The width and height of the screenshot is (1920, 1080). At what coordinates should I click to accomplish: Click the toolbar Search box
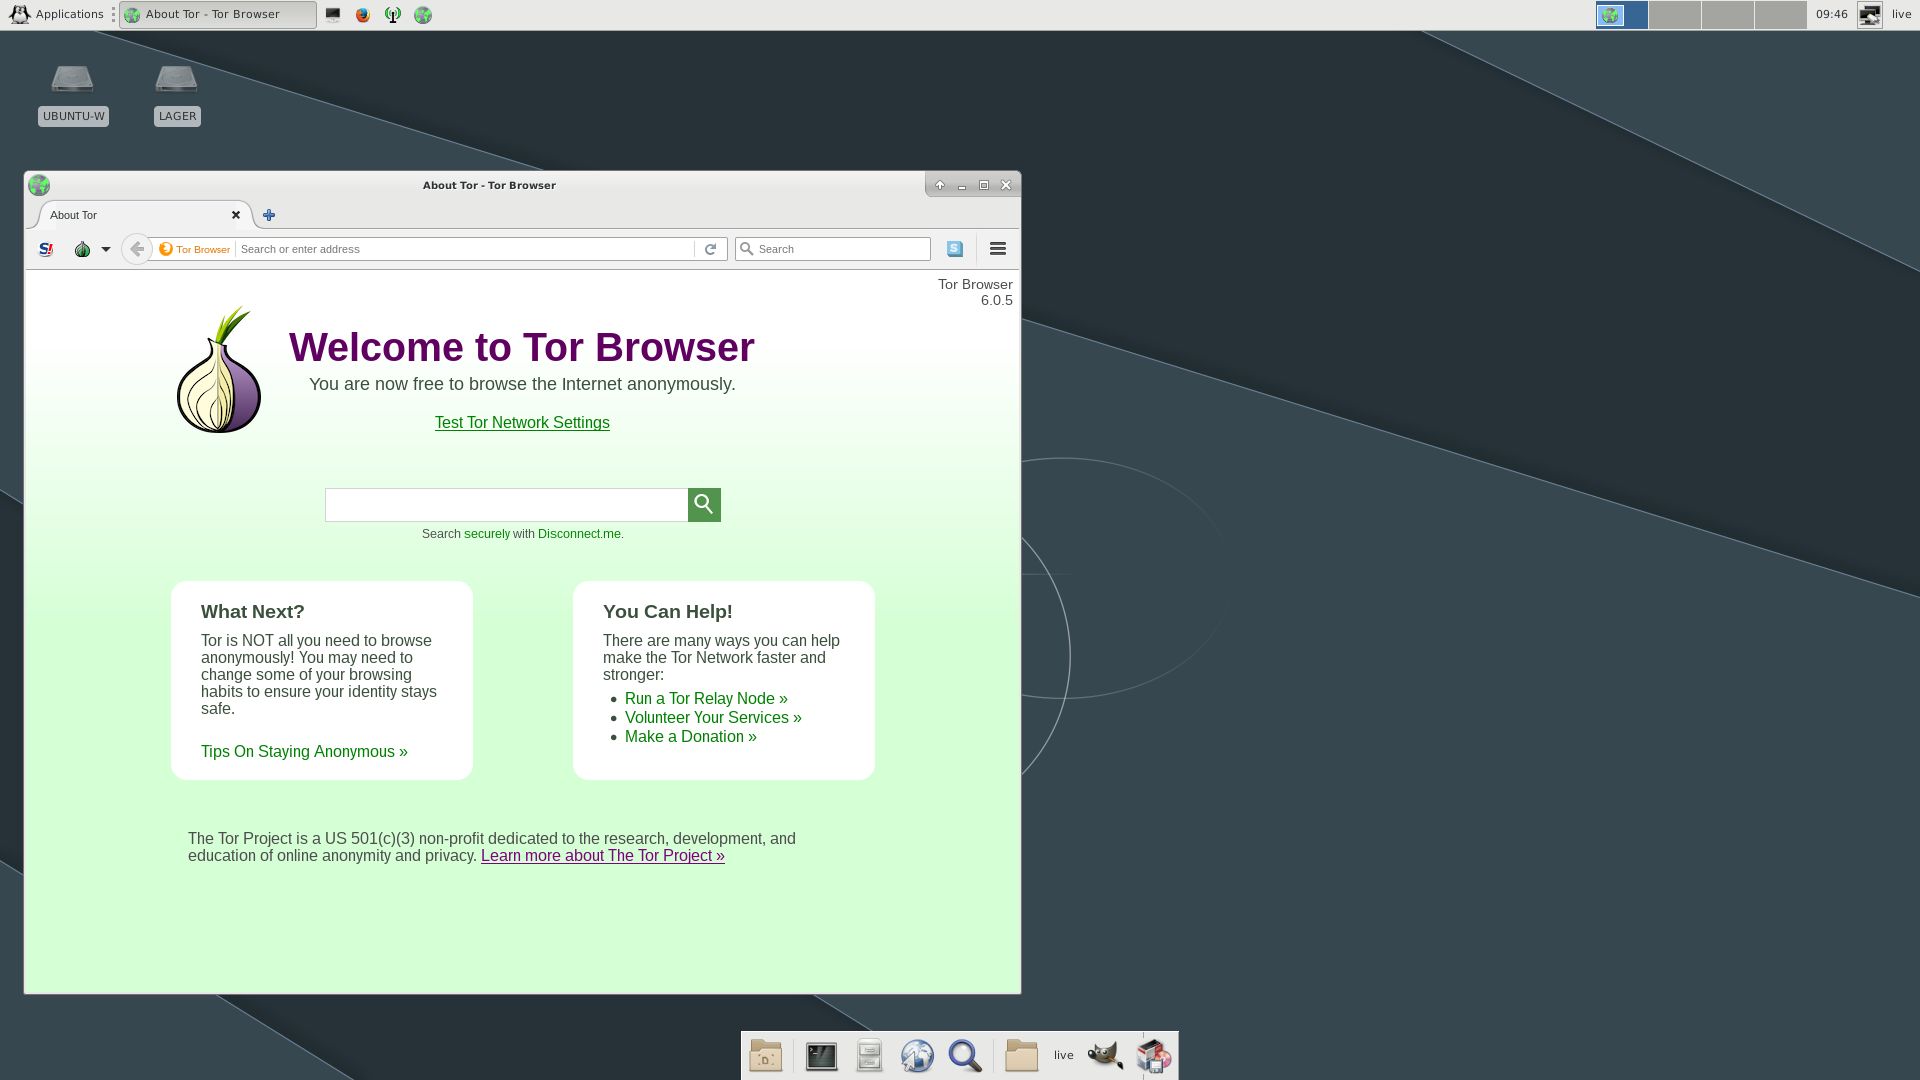[x=833, y=249]
